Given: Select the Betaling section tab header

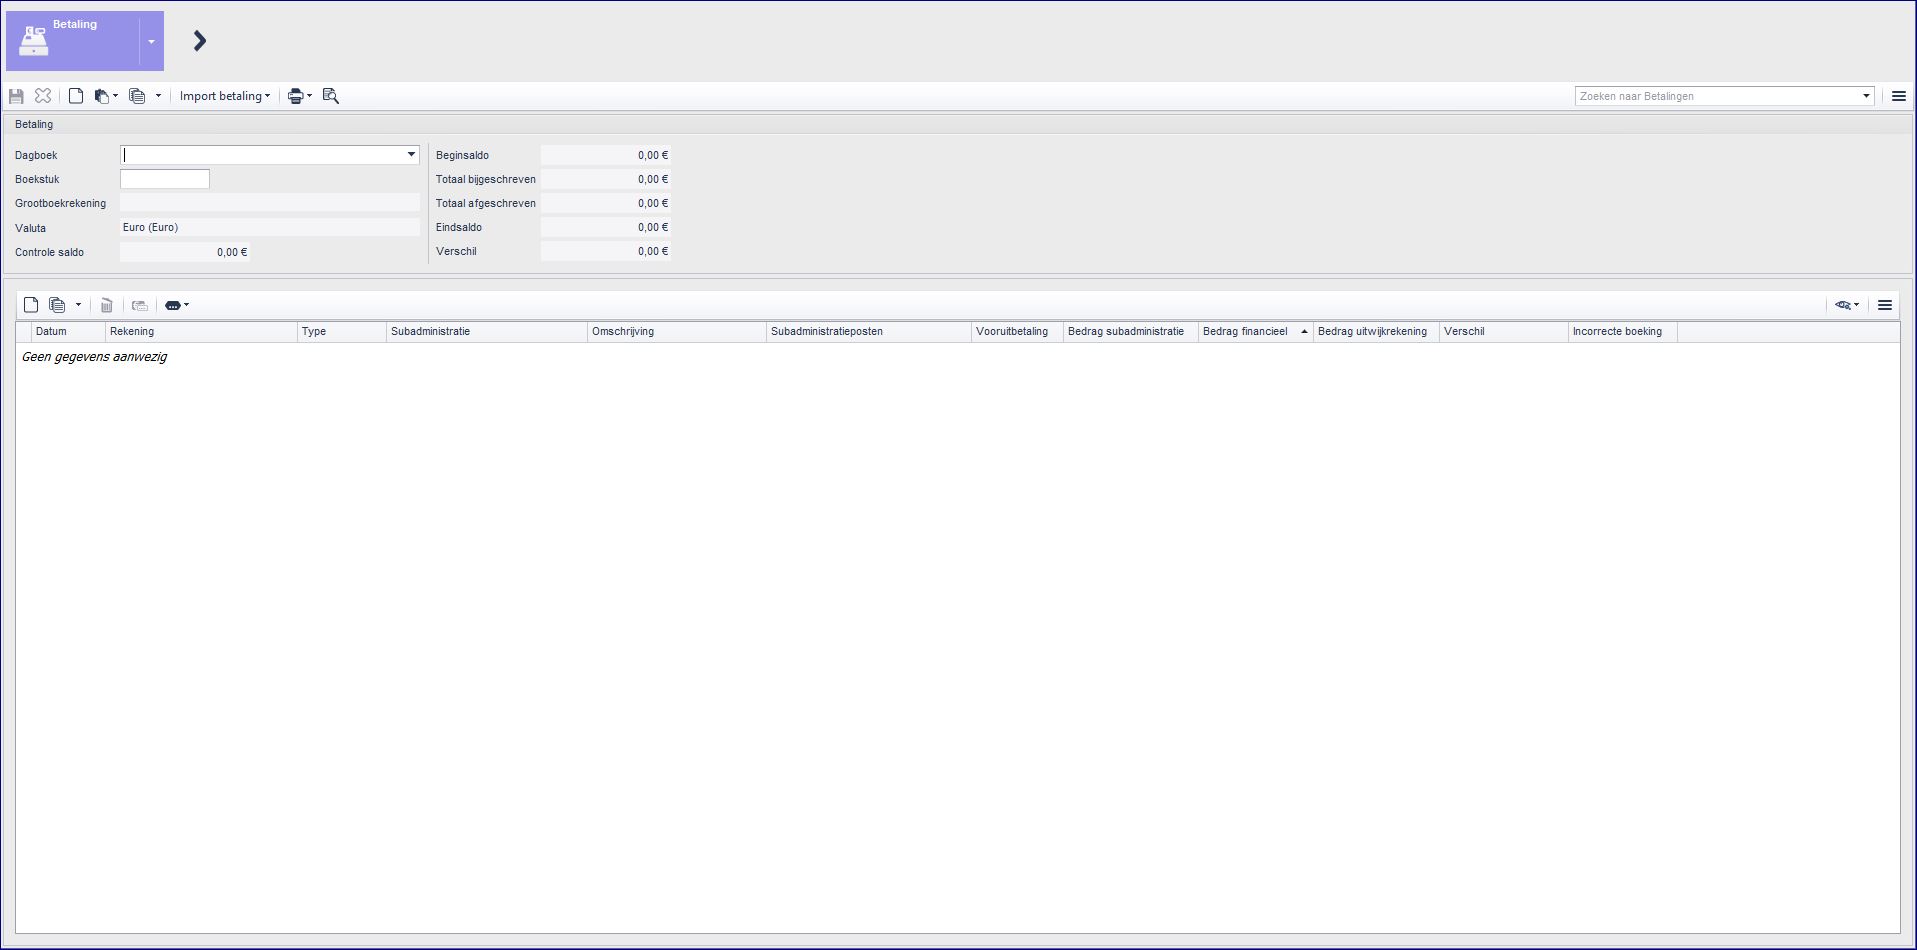Looking at the screenshot, I should 34,124.
